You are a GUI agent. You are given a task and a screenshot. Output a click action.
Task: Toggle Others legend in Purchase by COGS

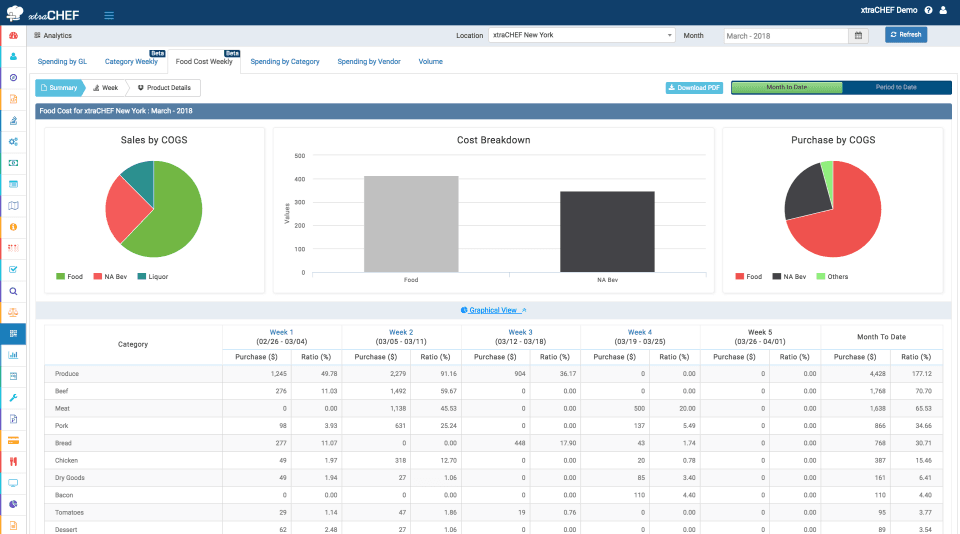(833, 276)
